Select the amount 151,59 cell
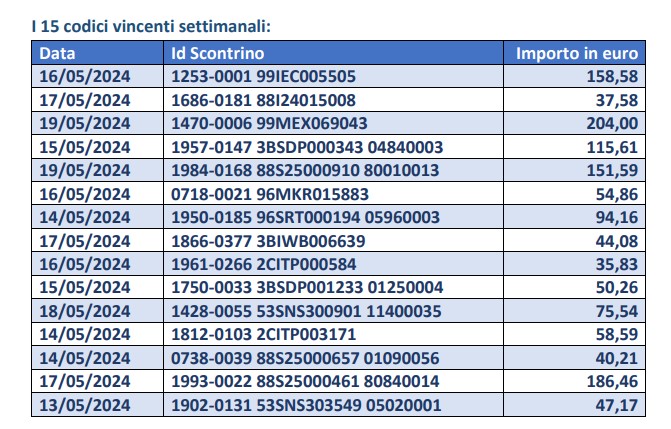 click(574, 170)
